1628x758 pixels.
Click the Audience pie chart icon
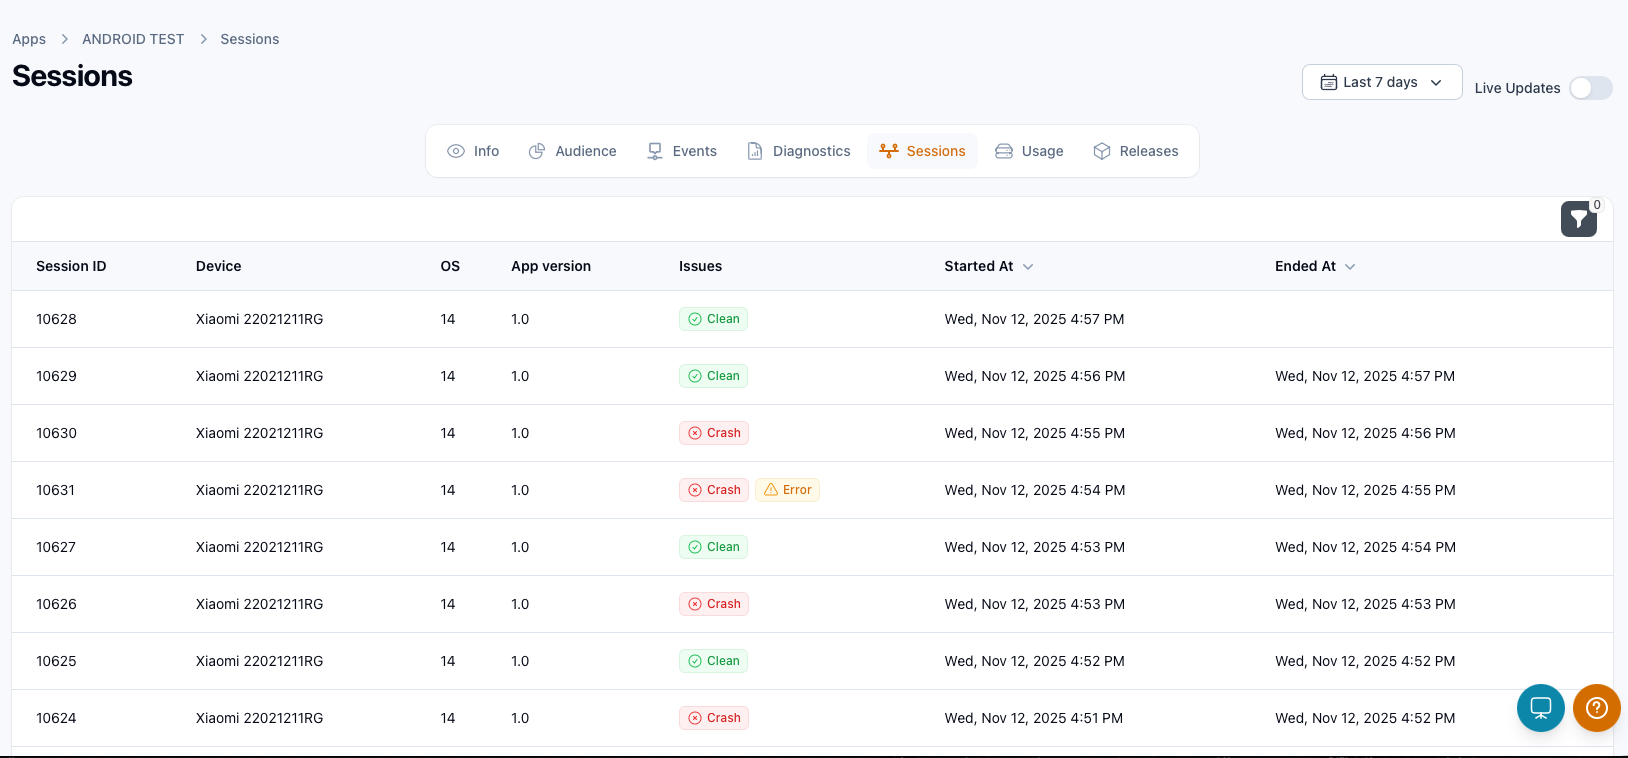[x=537, y=151]
